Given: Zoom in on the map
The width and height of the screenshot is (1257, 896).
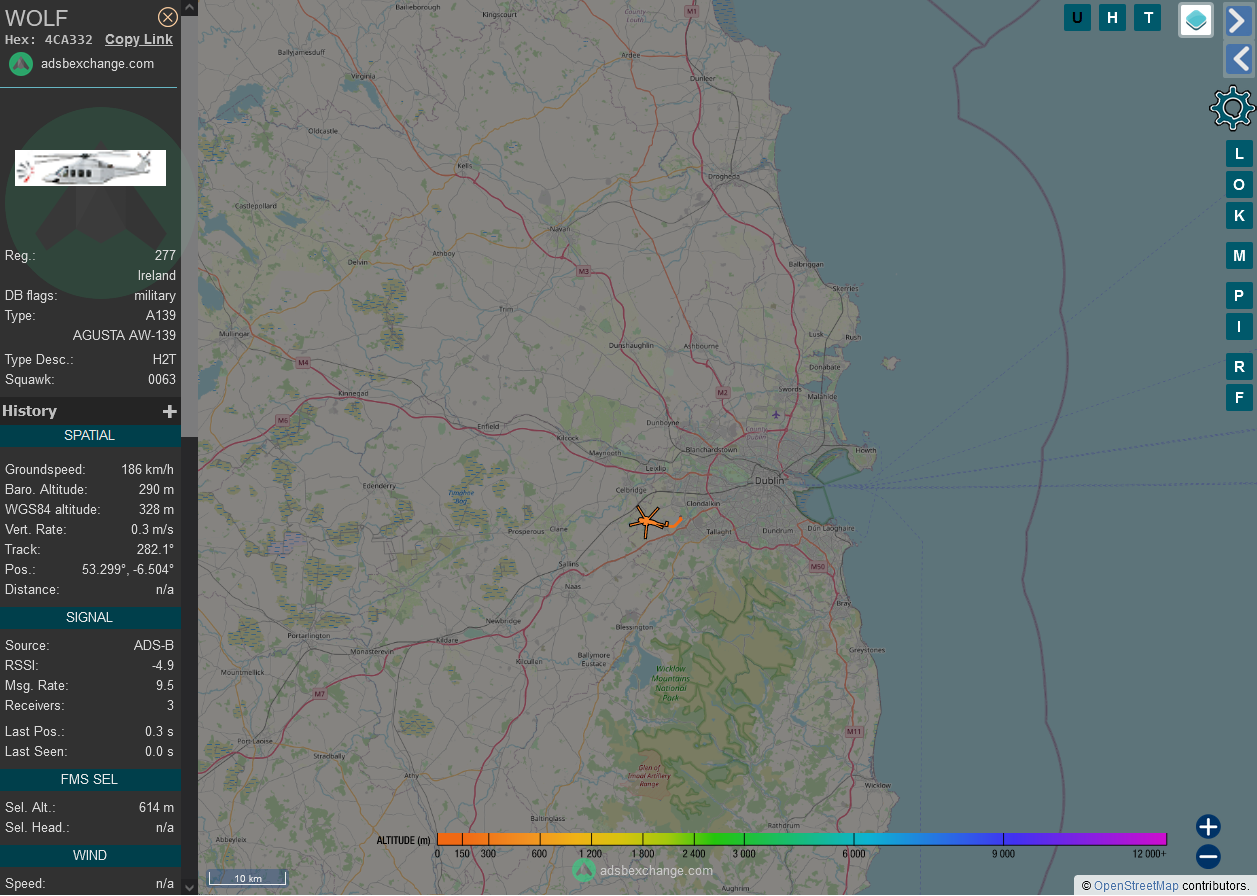Looking at the screenshot, I should click(x=1208, y=827).
